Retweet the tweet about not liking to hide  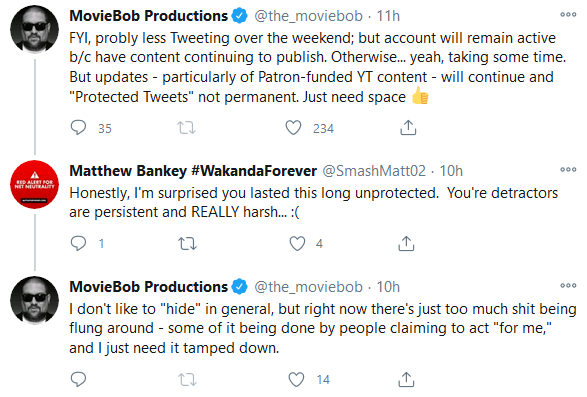pos(187,379)
